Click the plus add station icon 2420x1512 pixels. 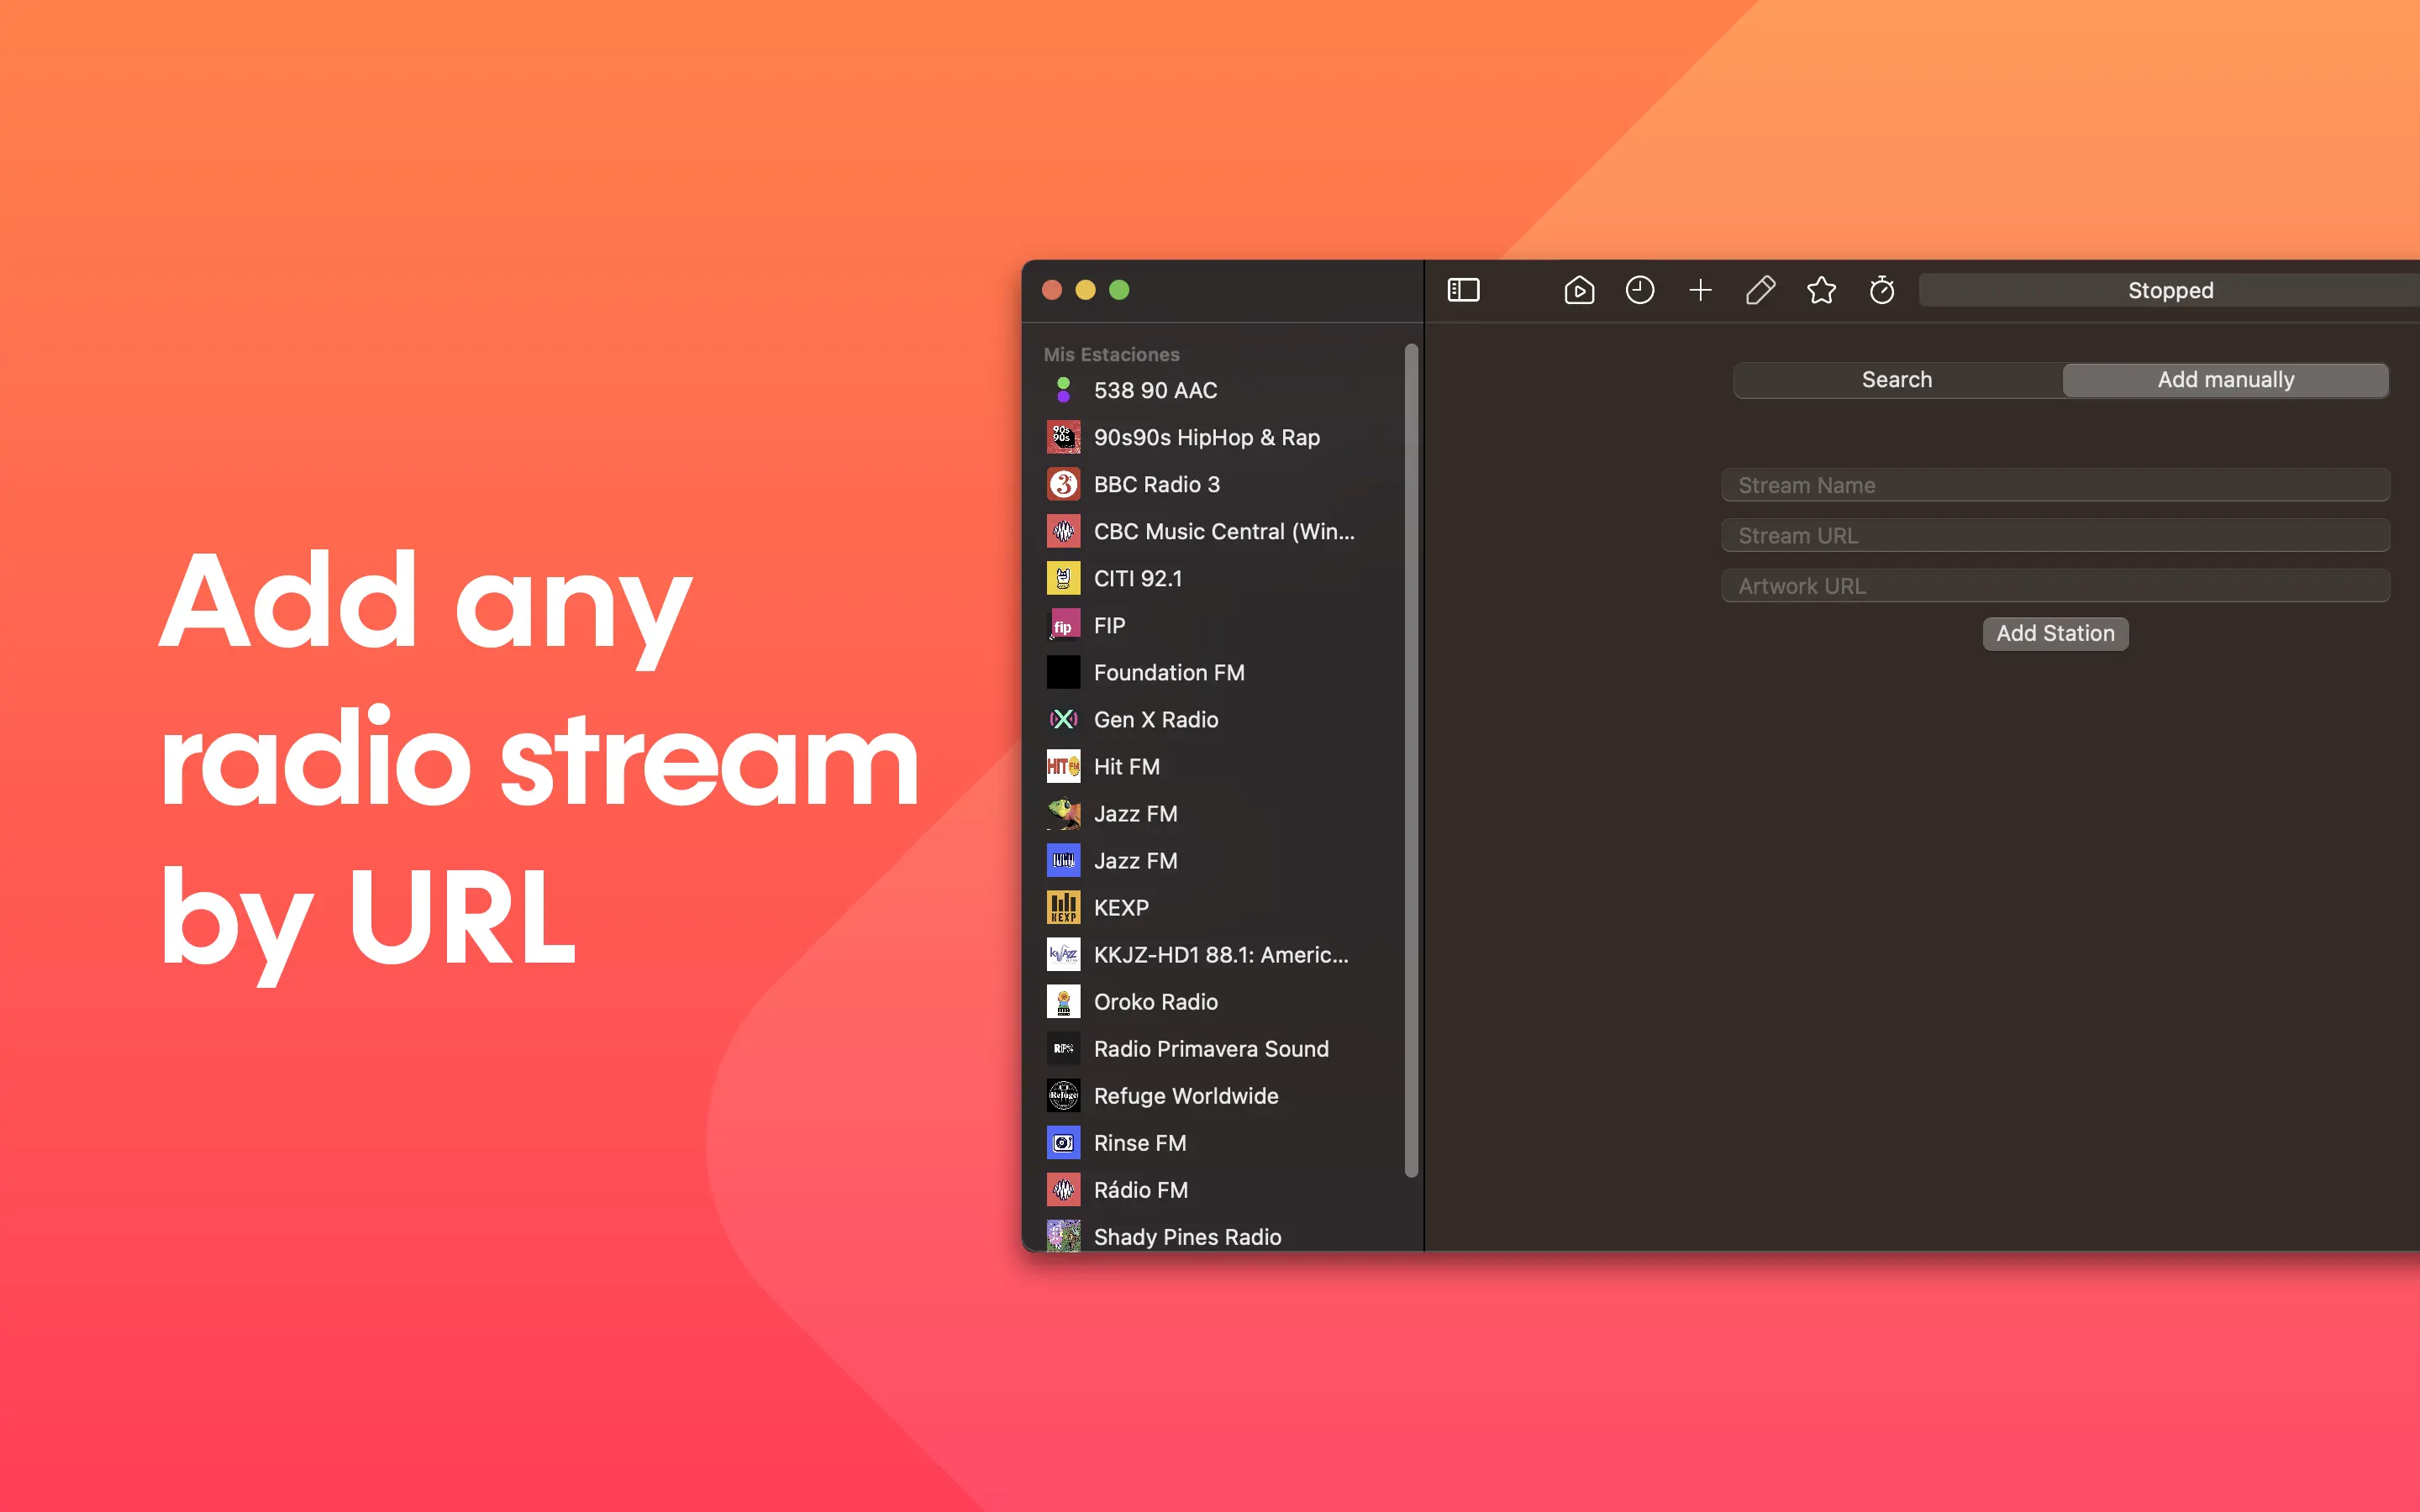[x=1700, y=290]
